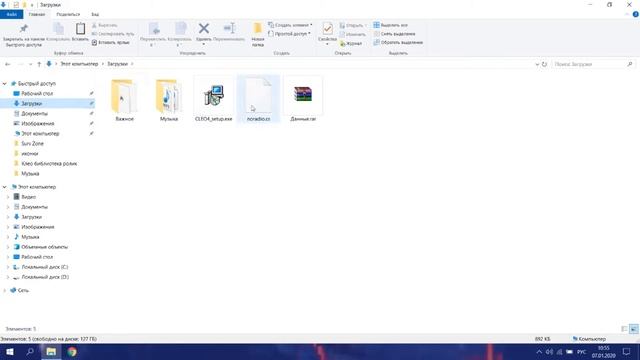The height and width of the screenshot is (360, 640).
Task: Click the Pin to Quick access ribbon icon
Action: [24, 29]
